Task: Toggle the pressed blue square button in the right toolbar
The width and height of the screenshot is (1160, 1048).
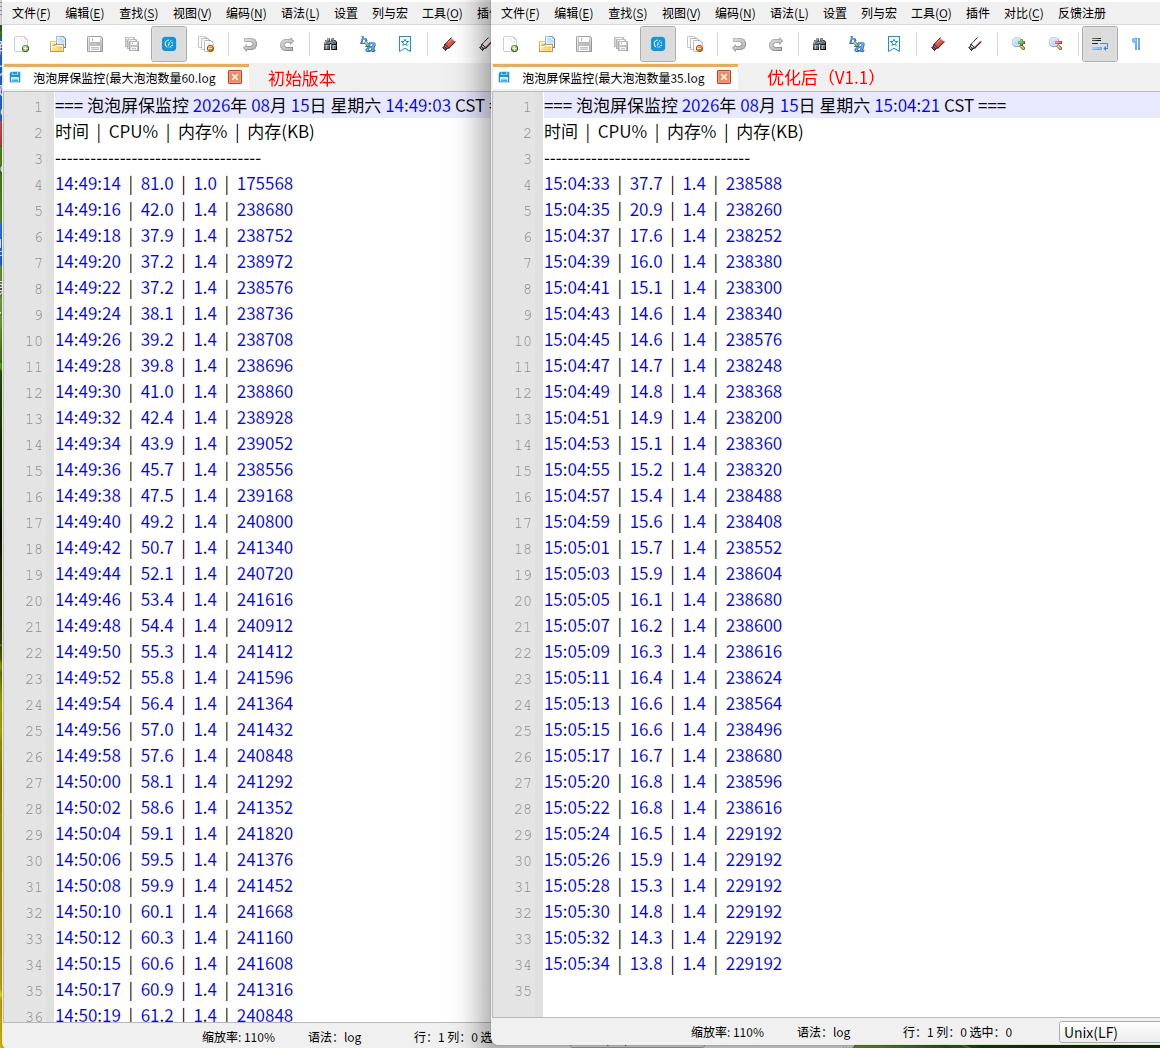Action: coord(658,44)
